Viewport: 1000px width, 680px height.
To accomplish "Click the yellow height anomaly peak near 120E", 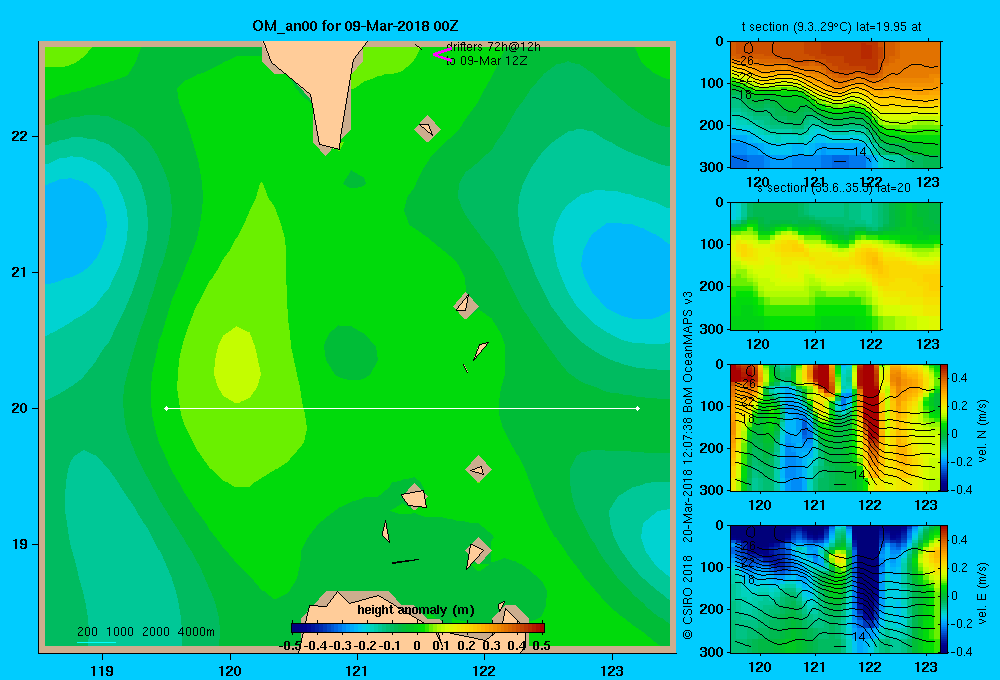I will coord(237,365).
